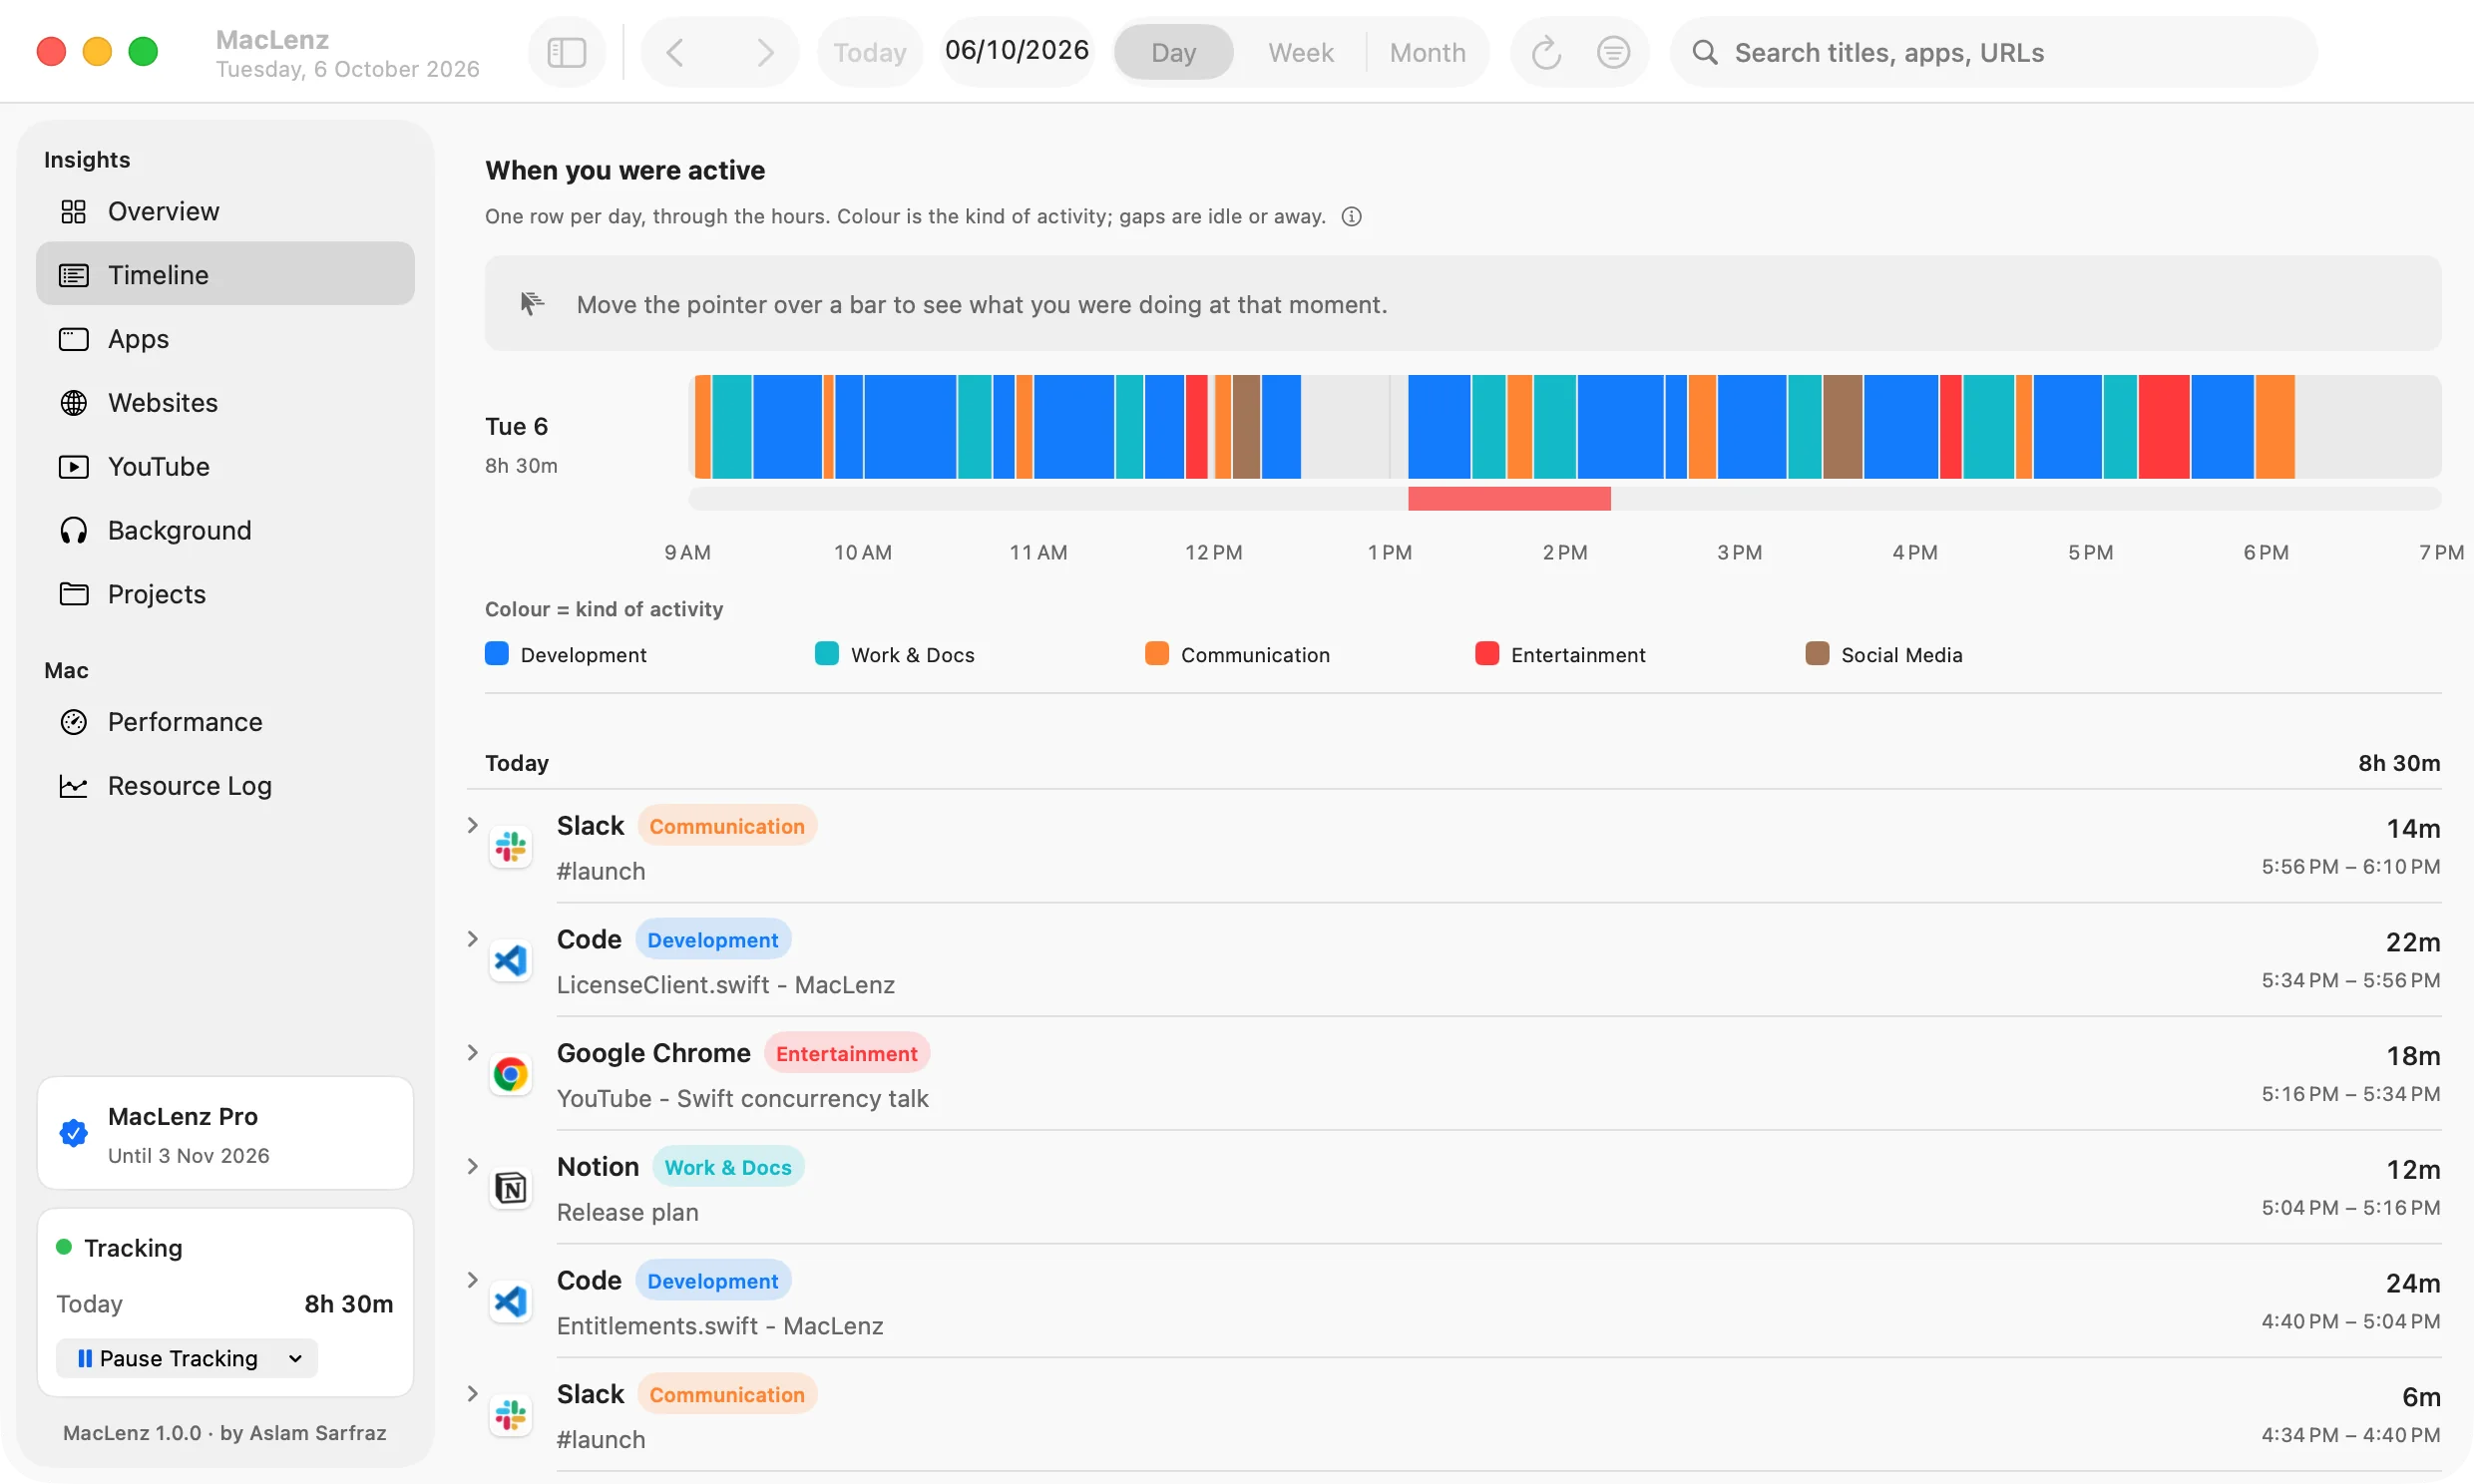The width and height of the screenshot is (2474, 1484).
Task: Switch to the Week view
Action: click(1300, 52)
